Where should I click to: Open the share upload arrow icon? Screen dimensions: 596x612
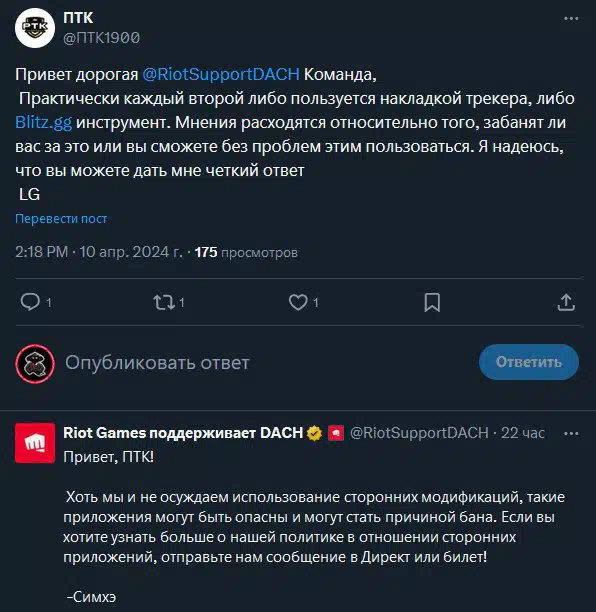(566, 302)
